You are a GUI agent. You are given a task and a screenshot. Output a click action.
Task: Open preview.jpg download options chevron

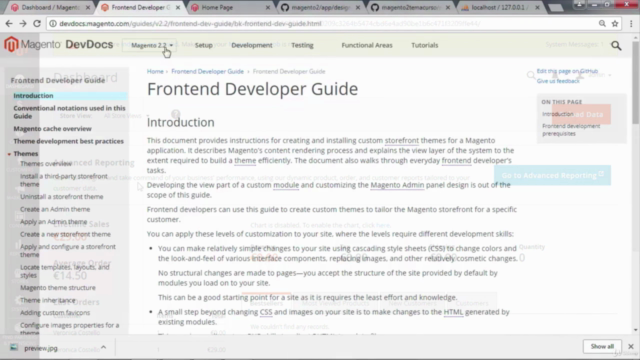(103, 347)
